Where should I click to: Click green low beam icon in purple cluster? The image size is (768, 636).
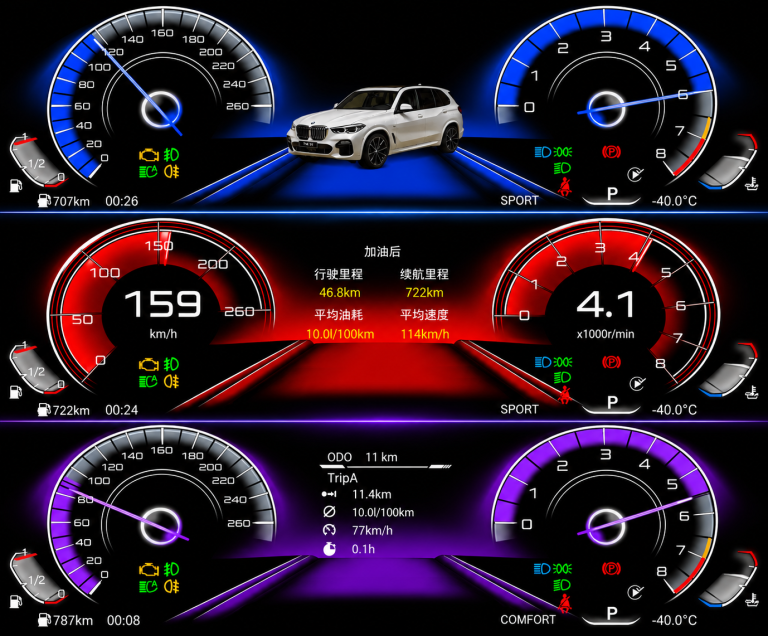click(562, 585)
